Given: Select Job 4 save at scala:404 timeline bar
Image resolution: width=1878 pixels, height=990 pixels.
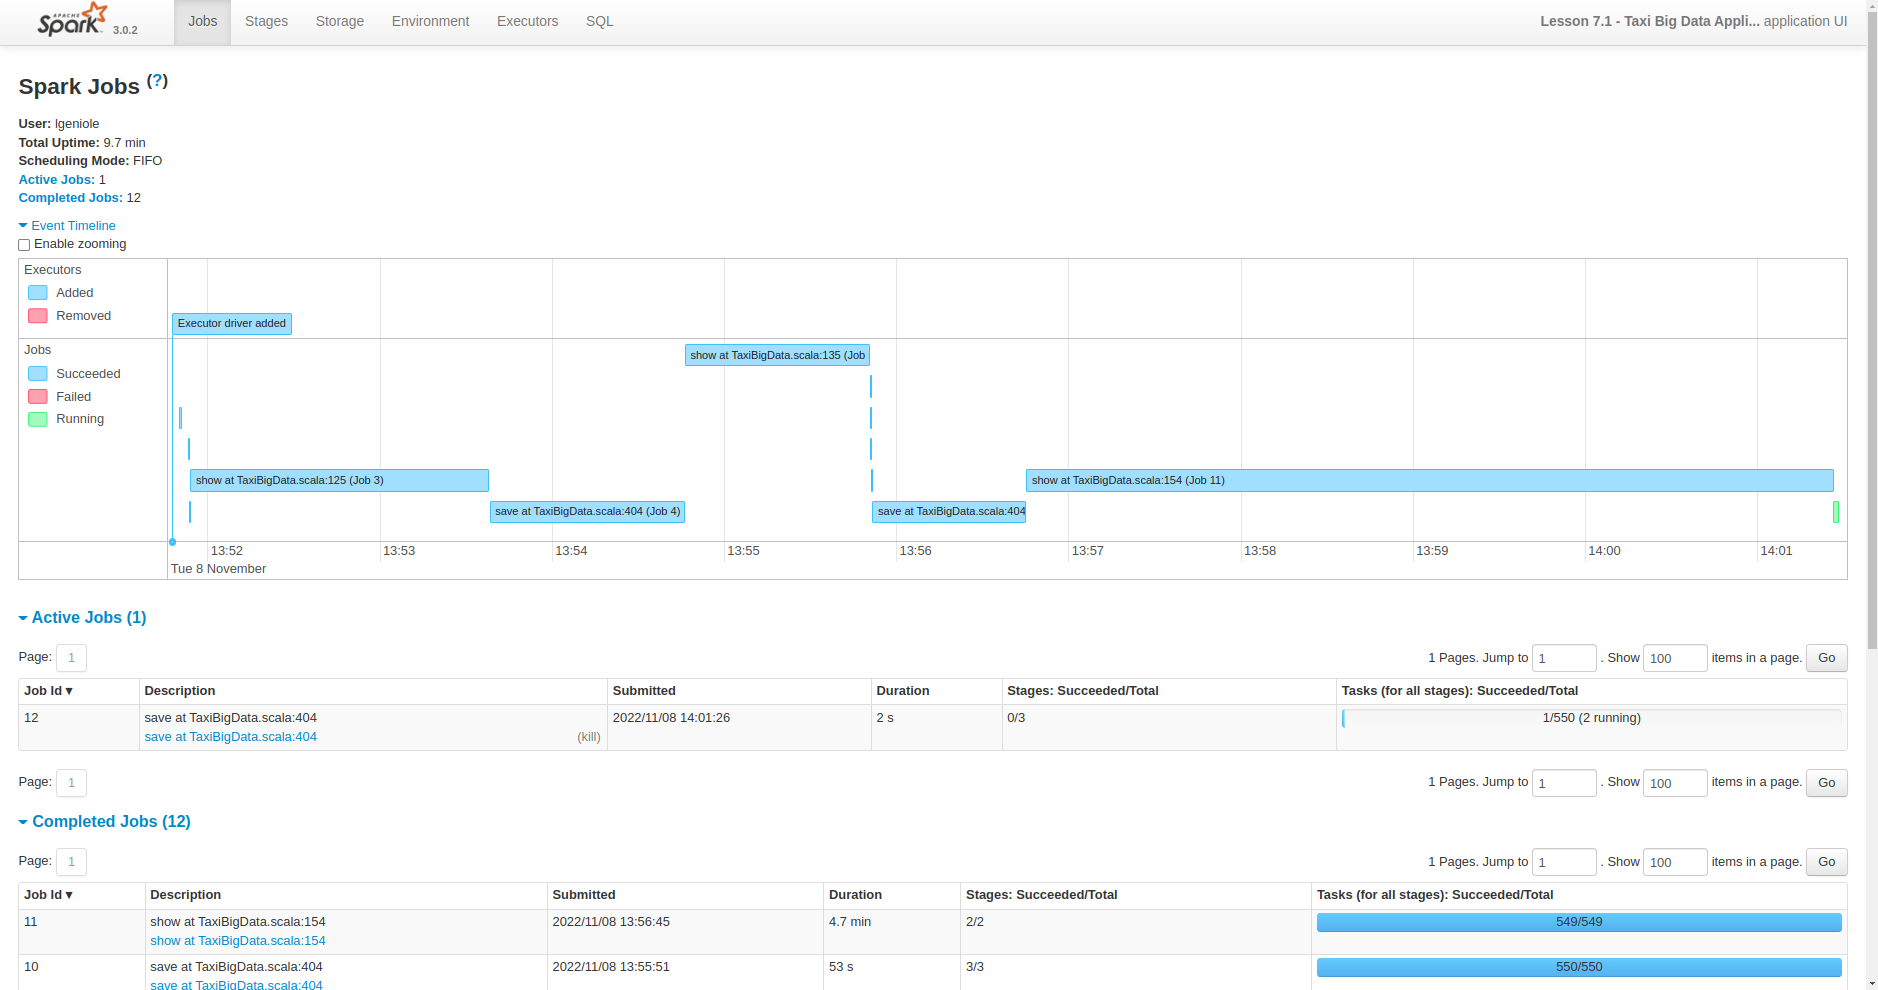Looking at the screenshot, I should [587, 512].
